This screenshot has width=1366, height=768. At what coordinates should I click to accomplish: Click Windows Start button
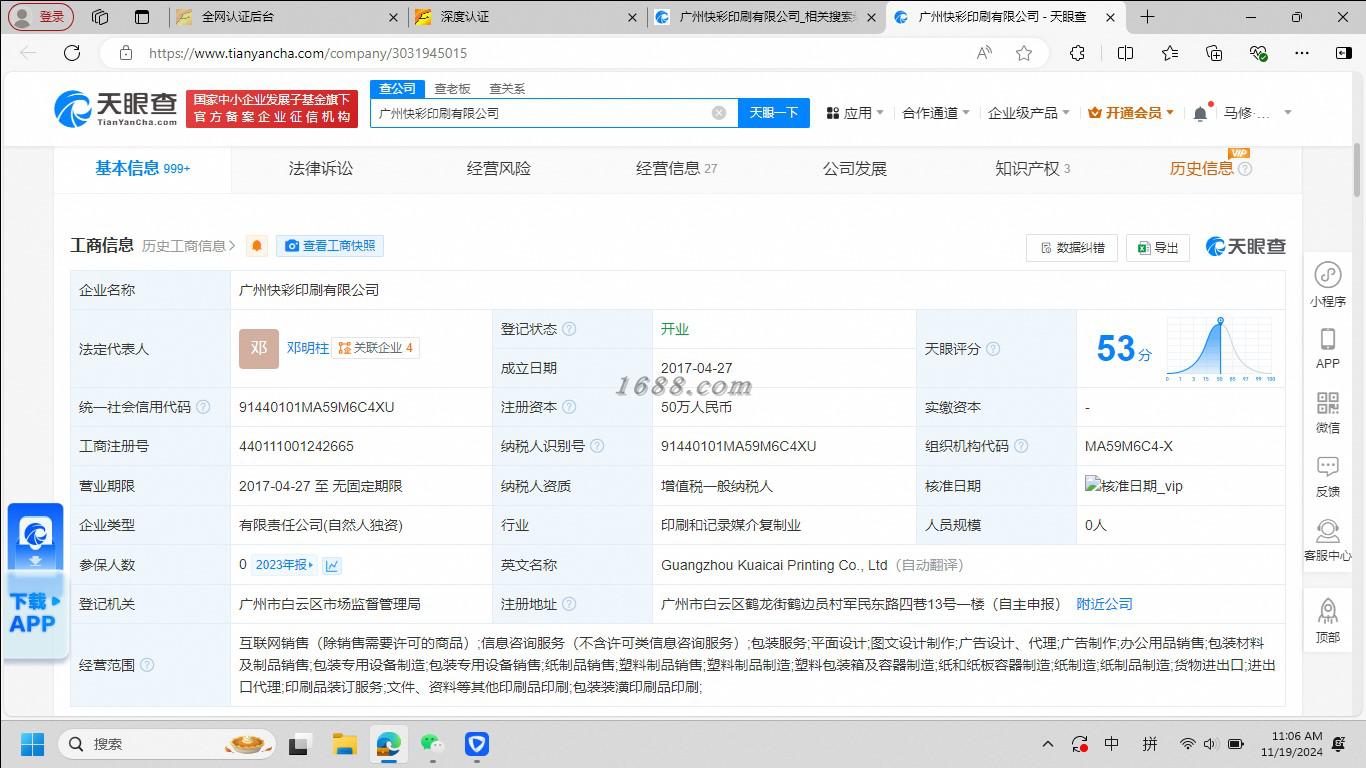(32, 744)
